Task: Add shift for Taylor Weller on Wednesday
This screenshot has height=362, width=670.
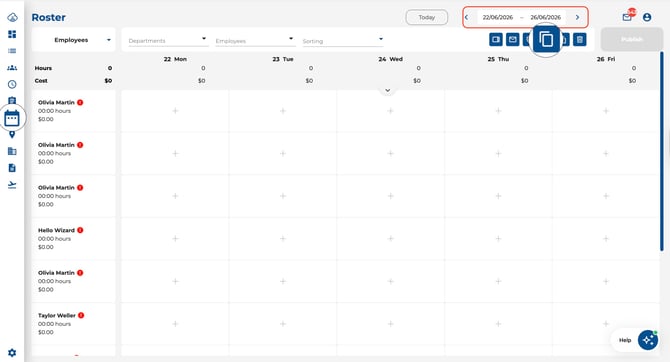Action: point(391,324)
